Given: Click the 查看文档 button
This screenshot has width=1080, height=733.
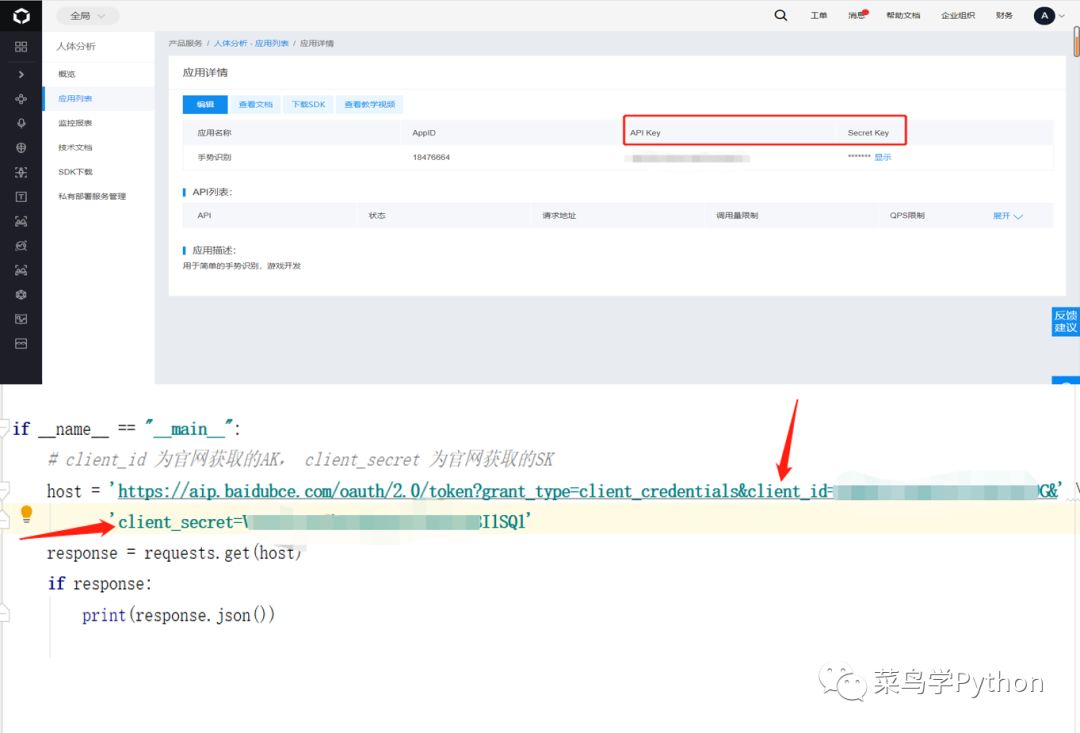Looking at the screenshot, I should pos(256,105).
